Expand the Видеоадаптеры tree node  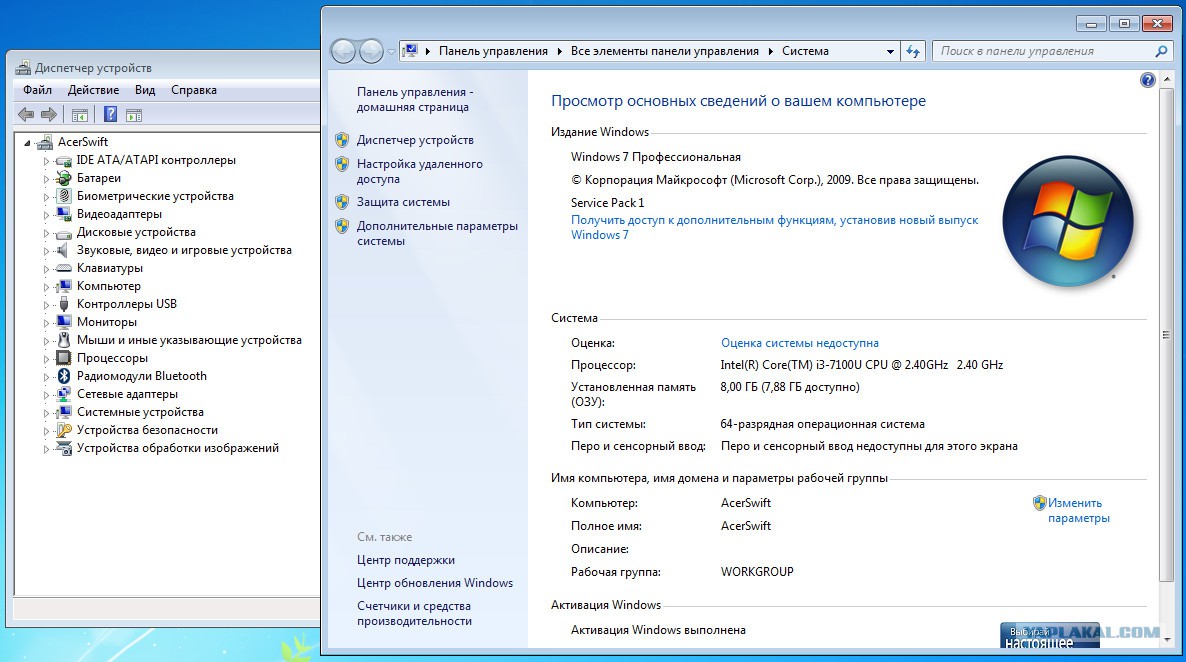pos(46,215)
